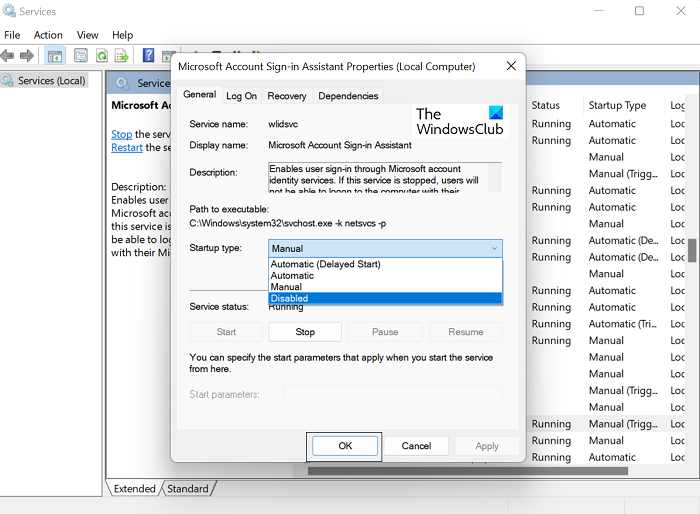
Task: Open the File menu
Action: coord(12,35)
